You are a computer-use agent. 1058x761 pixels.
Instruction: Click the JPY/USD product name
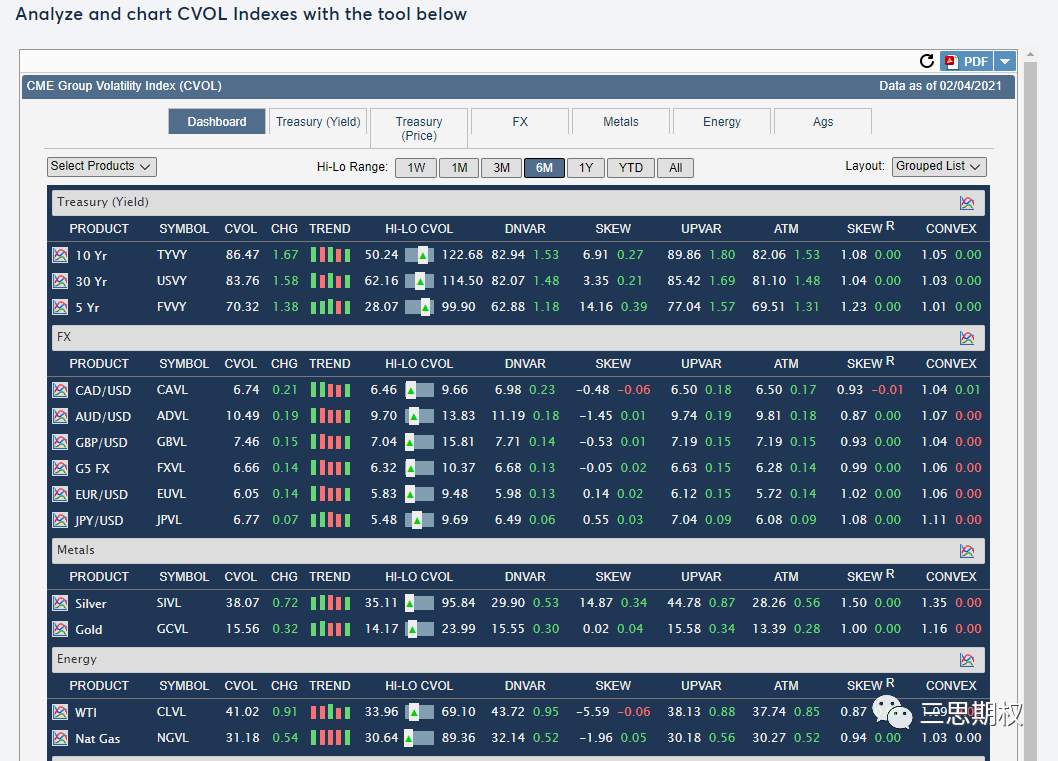point(99,521)
